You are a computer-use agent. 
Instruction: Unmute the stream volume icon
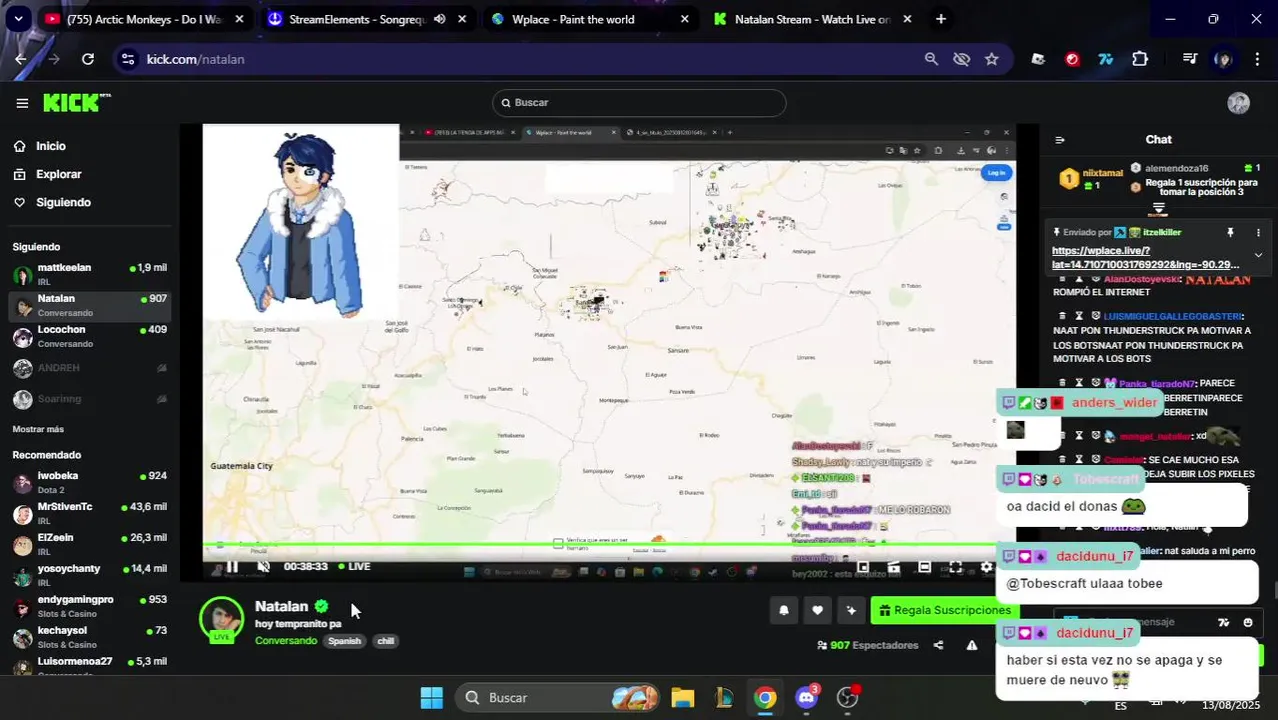coord(264,567)
